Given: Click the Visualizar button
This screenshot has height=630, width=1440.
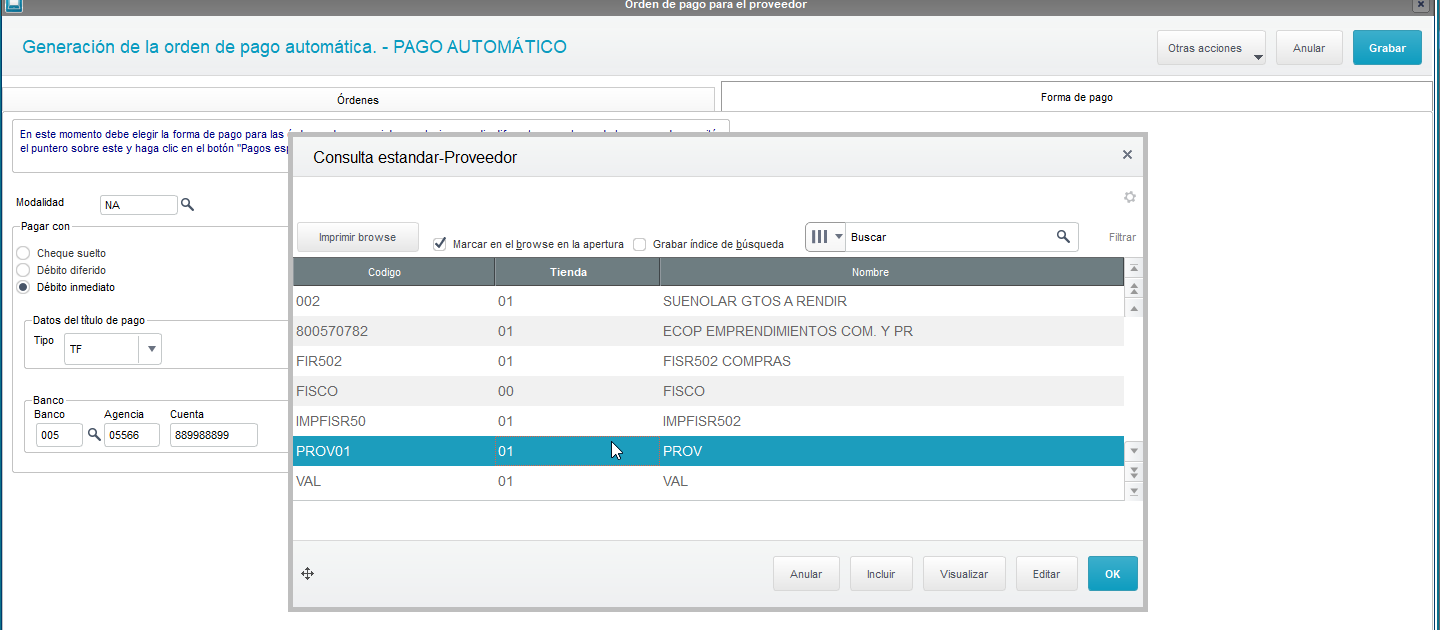Looking at the screenshot, I should tap(964, 574).
